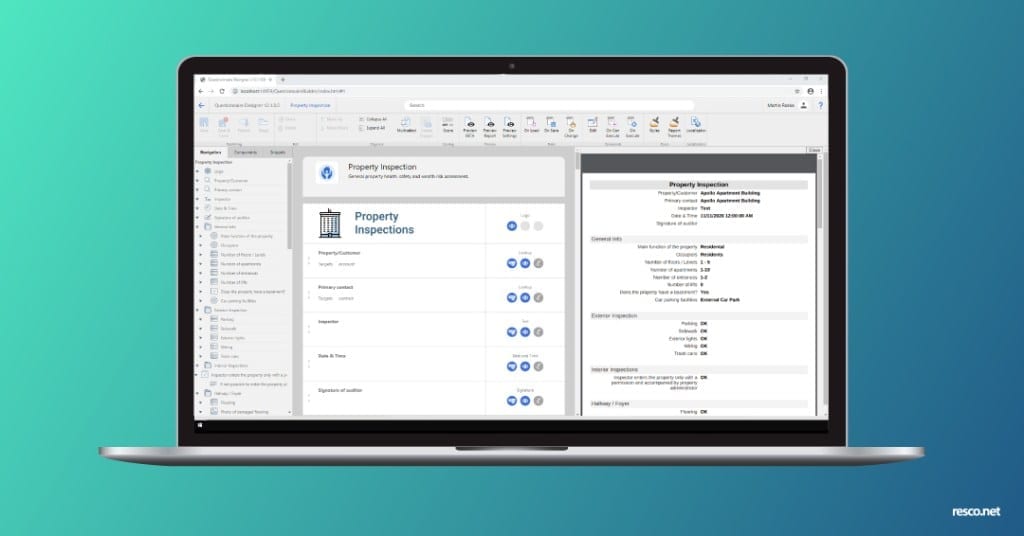Viewport: 1024px width, 536px height.
Task: Click the On Load rule icon
Action: (531, 123)
